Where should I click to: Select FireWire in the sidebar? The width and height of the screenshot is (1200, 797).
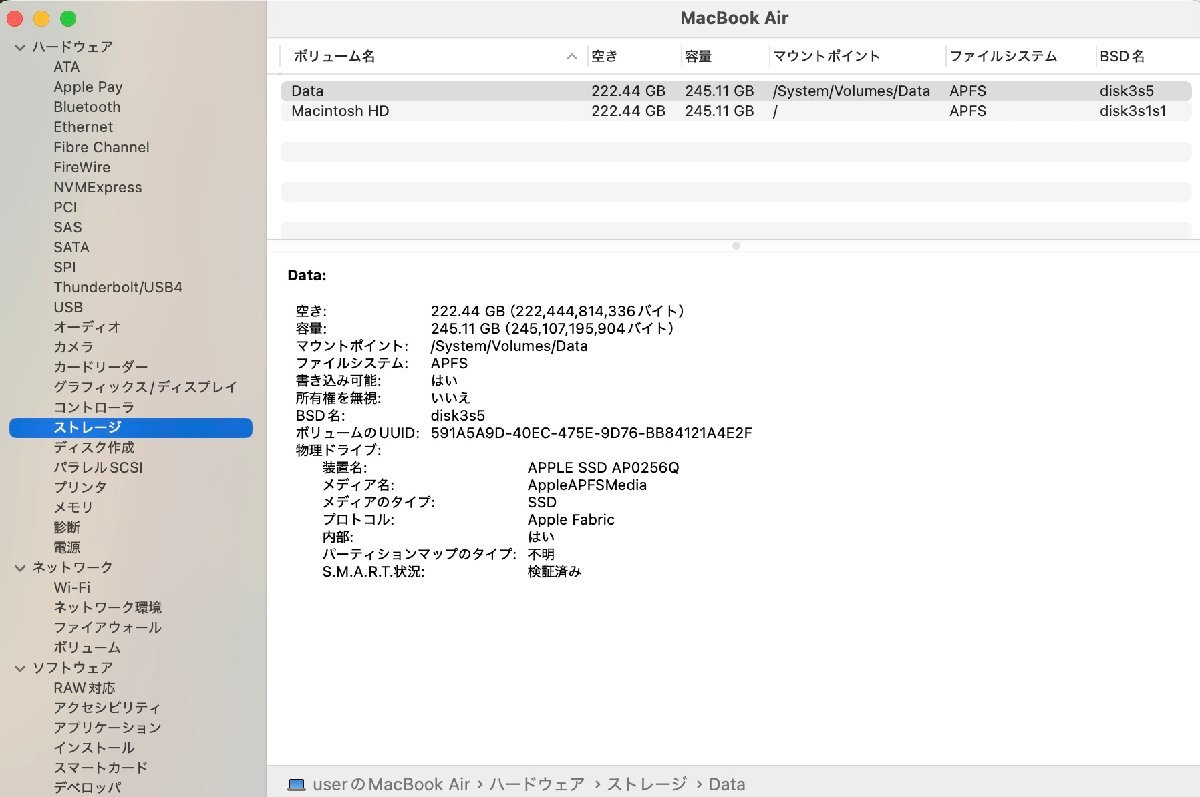82,167
